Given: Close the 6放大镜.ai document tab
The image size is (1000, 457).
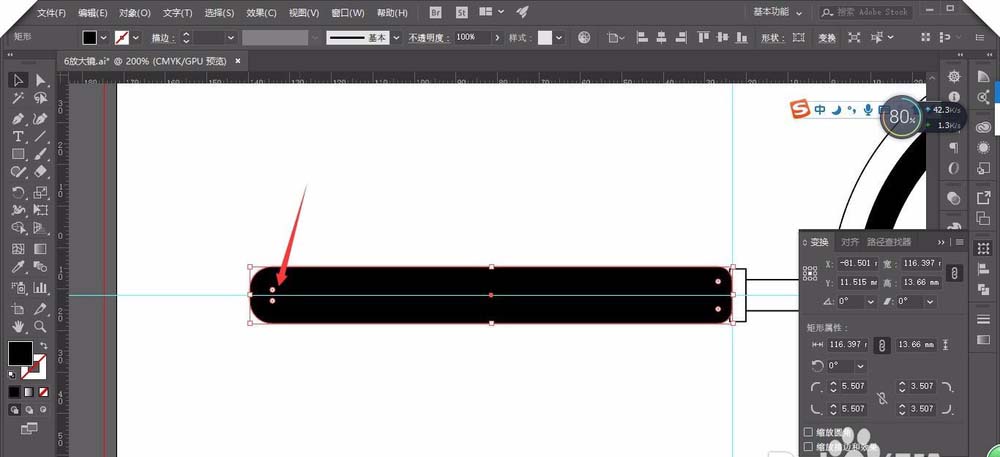Looking at the screenshot, I should click(238, 61).
